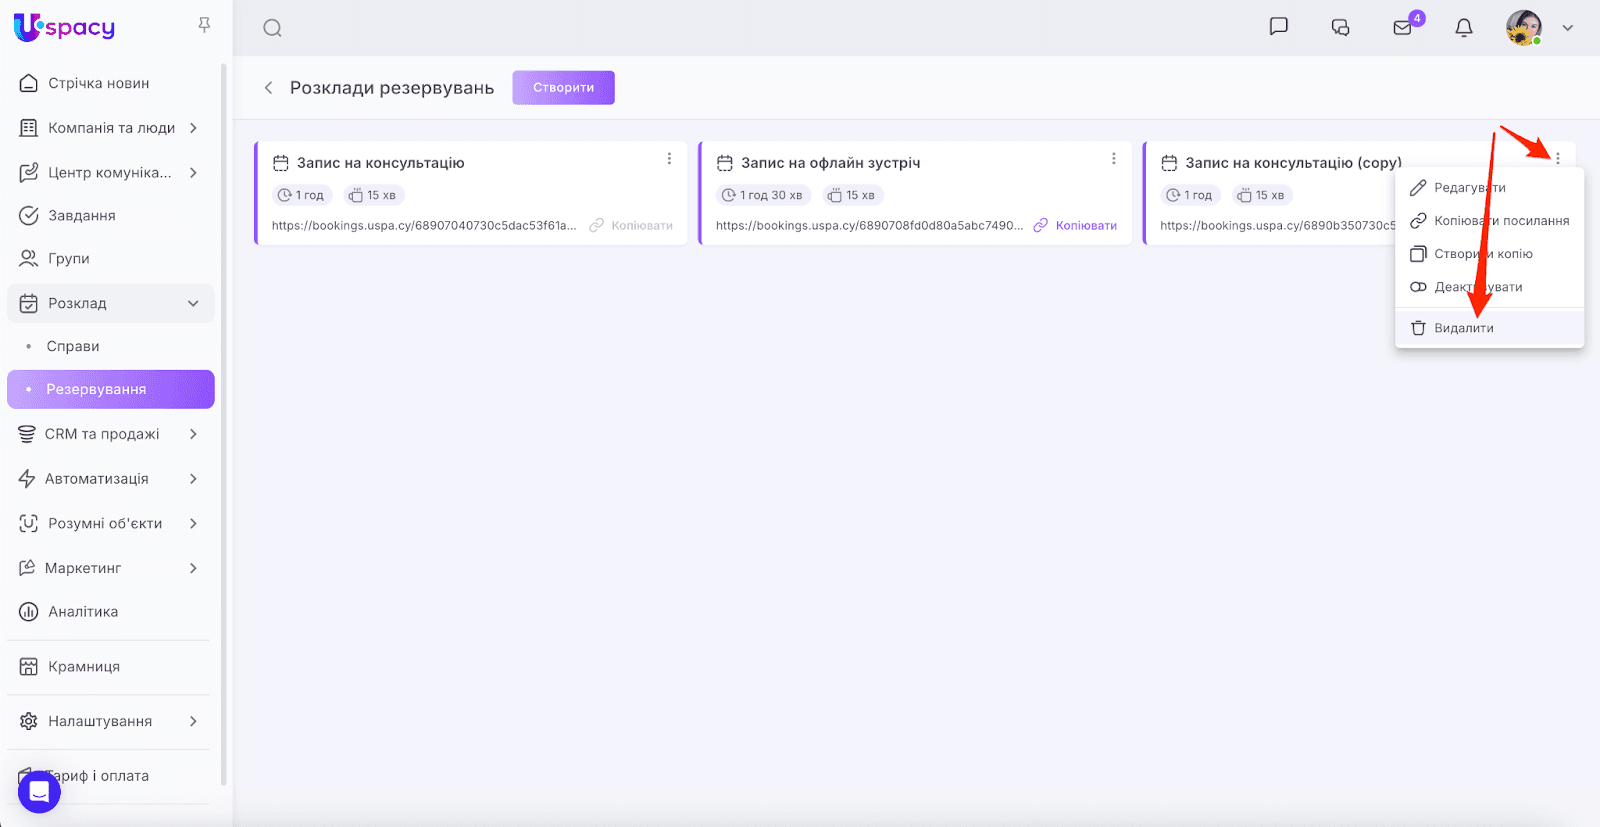This screenshot has width=1600, height=827.
Task: Open the Запис на консультацію schedule card
Action: 380,163
